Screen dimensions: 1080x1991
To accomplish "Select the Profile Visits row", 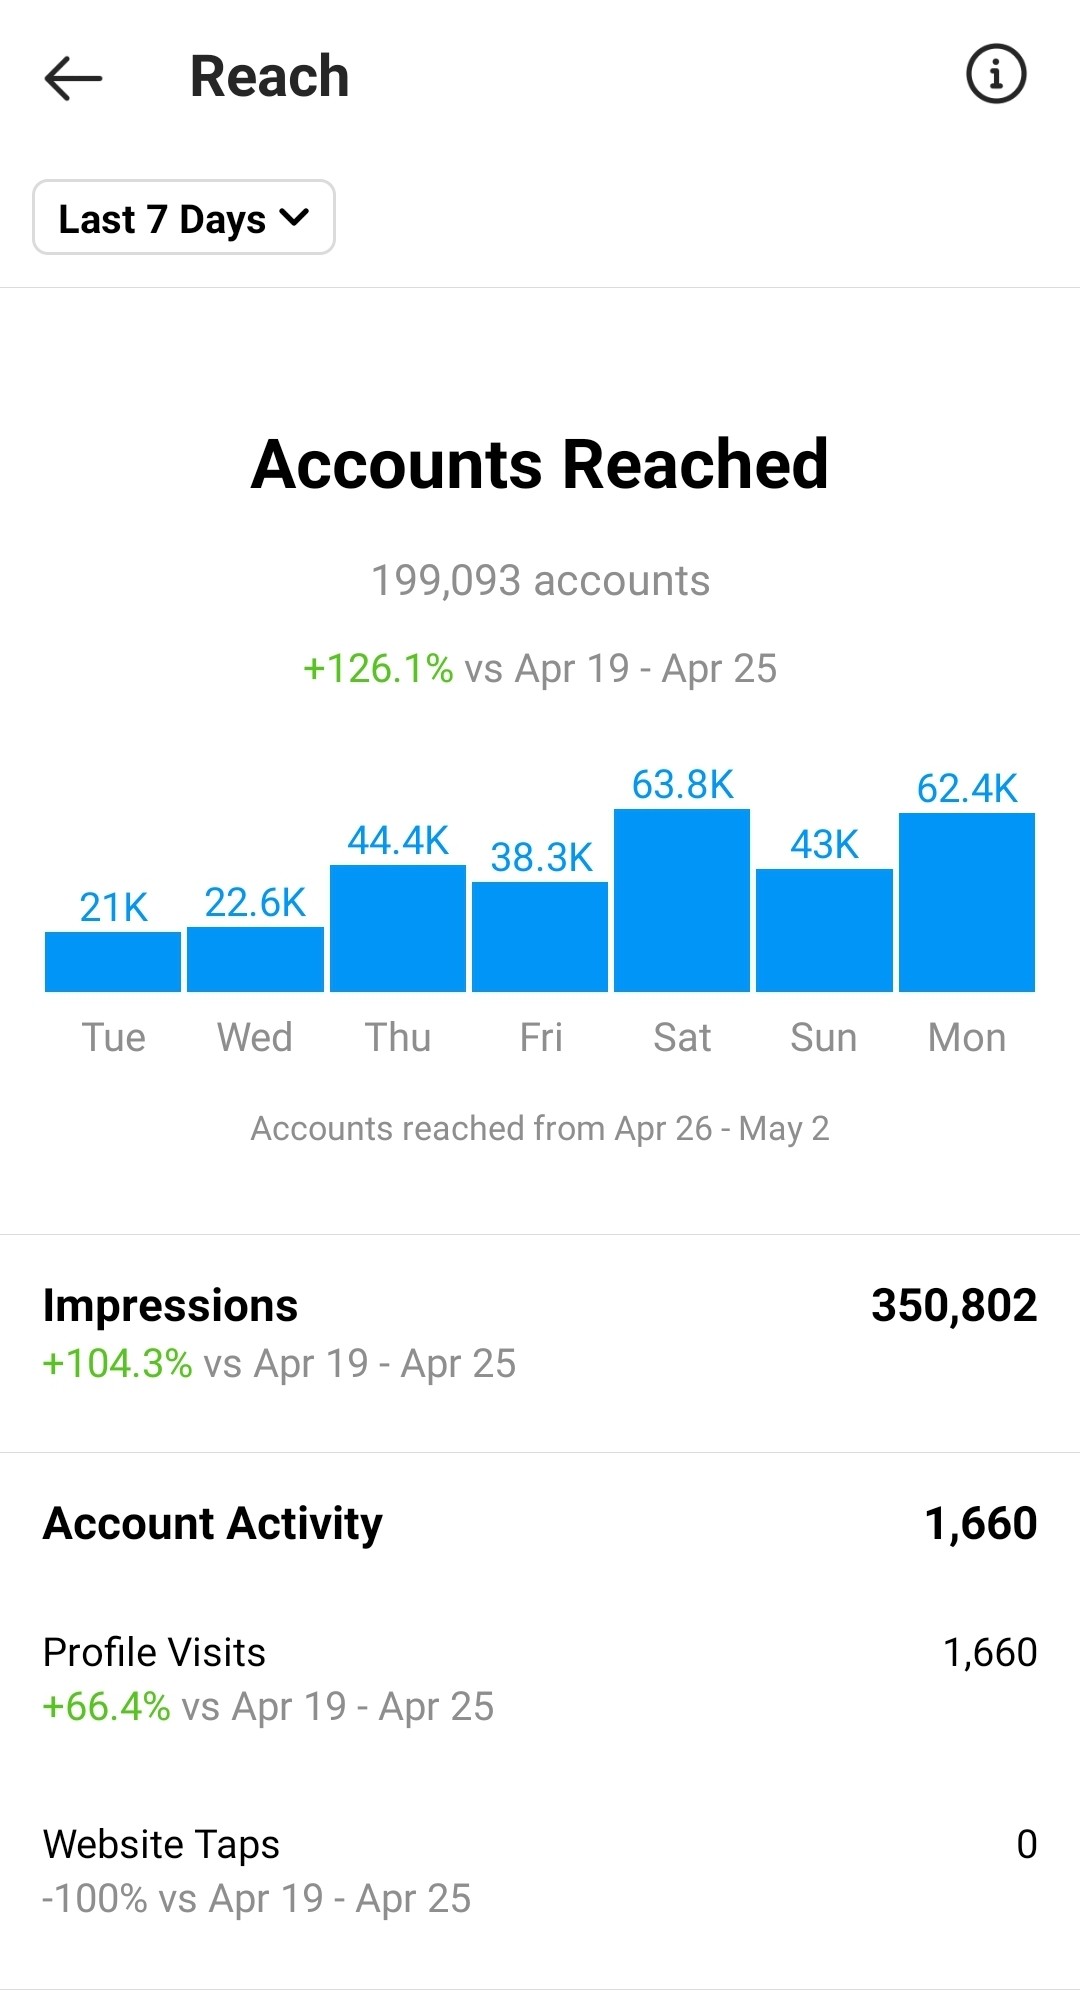I will [540, 1679].
